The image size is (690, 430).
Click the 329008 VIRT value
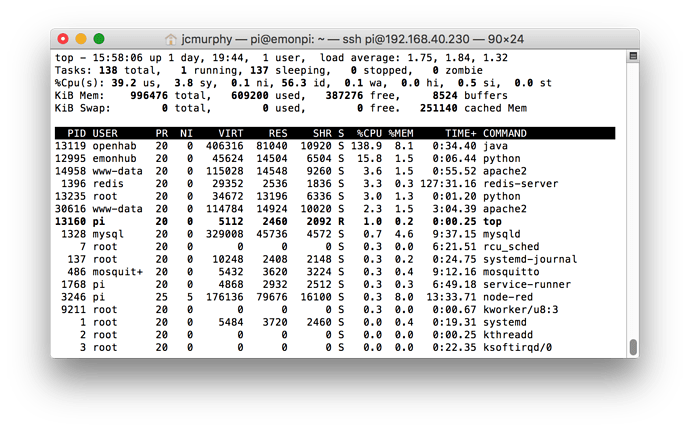(x=224, y=234)
